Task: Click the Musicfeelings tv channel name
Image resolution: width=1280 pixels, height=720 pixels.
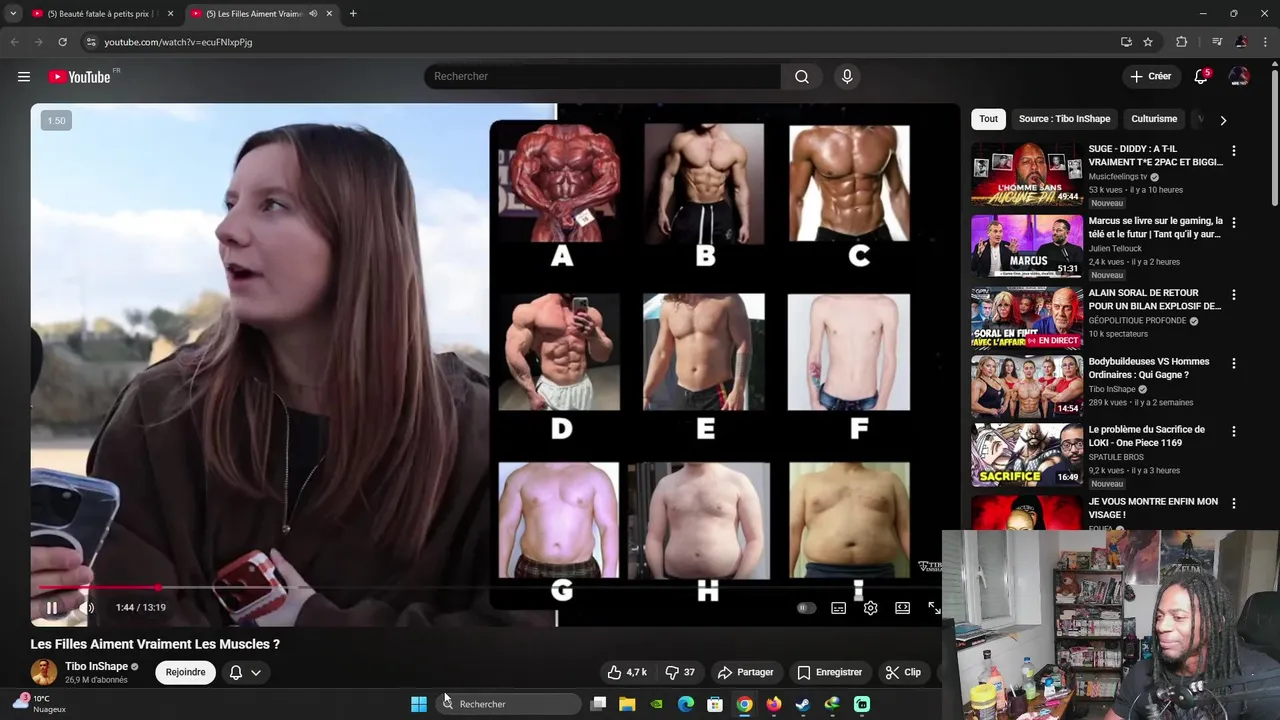Action: pyautogui.click(x=1118, y=177)
